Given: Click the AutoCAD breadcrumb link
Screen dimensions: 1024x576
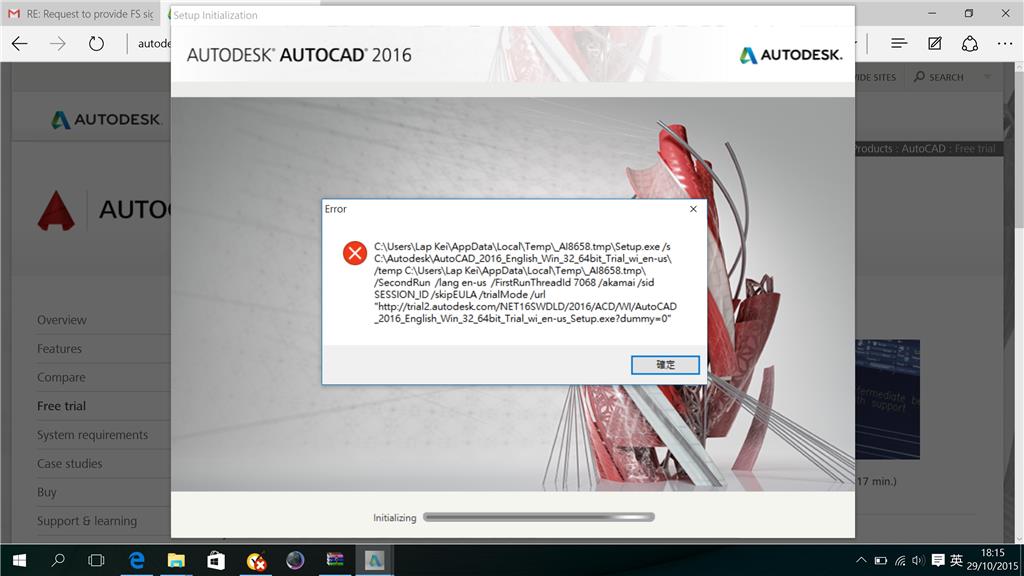Looking at the screenshot, I should coord(923,148).
